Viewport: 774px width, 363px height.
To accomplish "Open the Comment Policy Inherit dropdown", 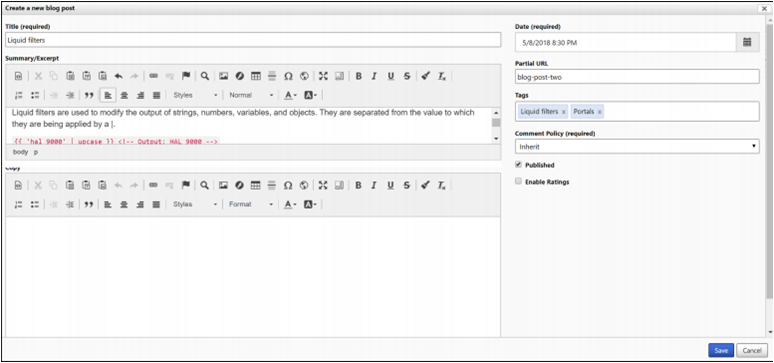I will coord(637,146).
